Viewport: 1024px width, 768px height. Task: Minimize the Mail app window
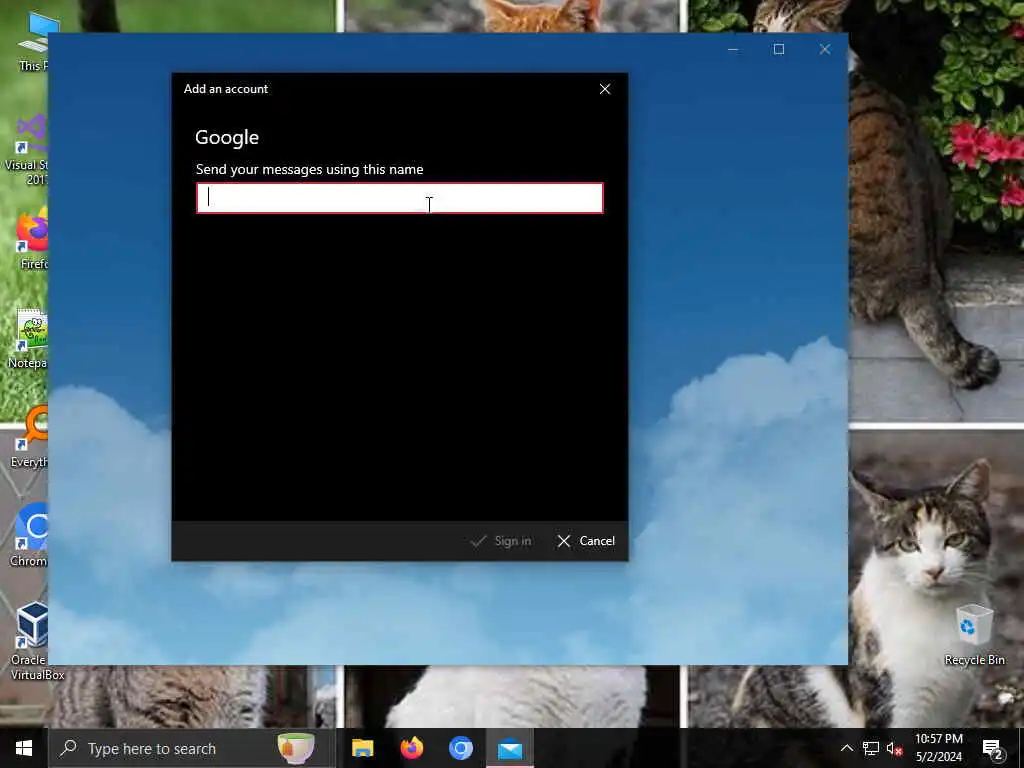(x=733, y=50)
